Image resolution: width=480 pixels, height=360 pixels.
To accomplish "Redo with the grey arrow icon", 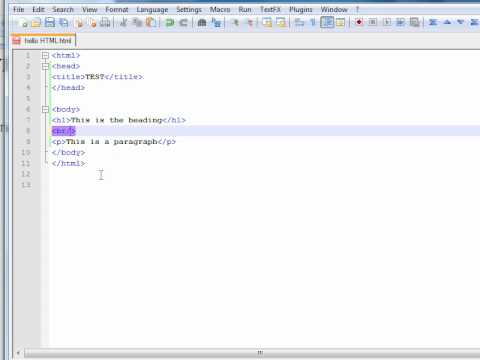I will coord(183,23).
